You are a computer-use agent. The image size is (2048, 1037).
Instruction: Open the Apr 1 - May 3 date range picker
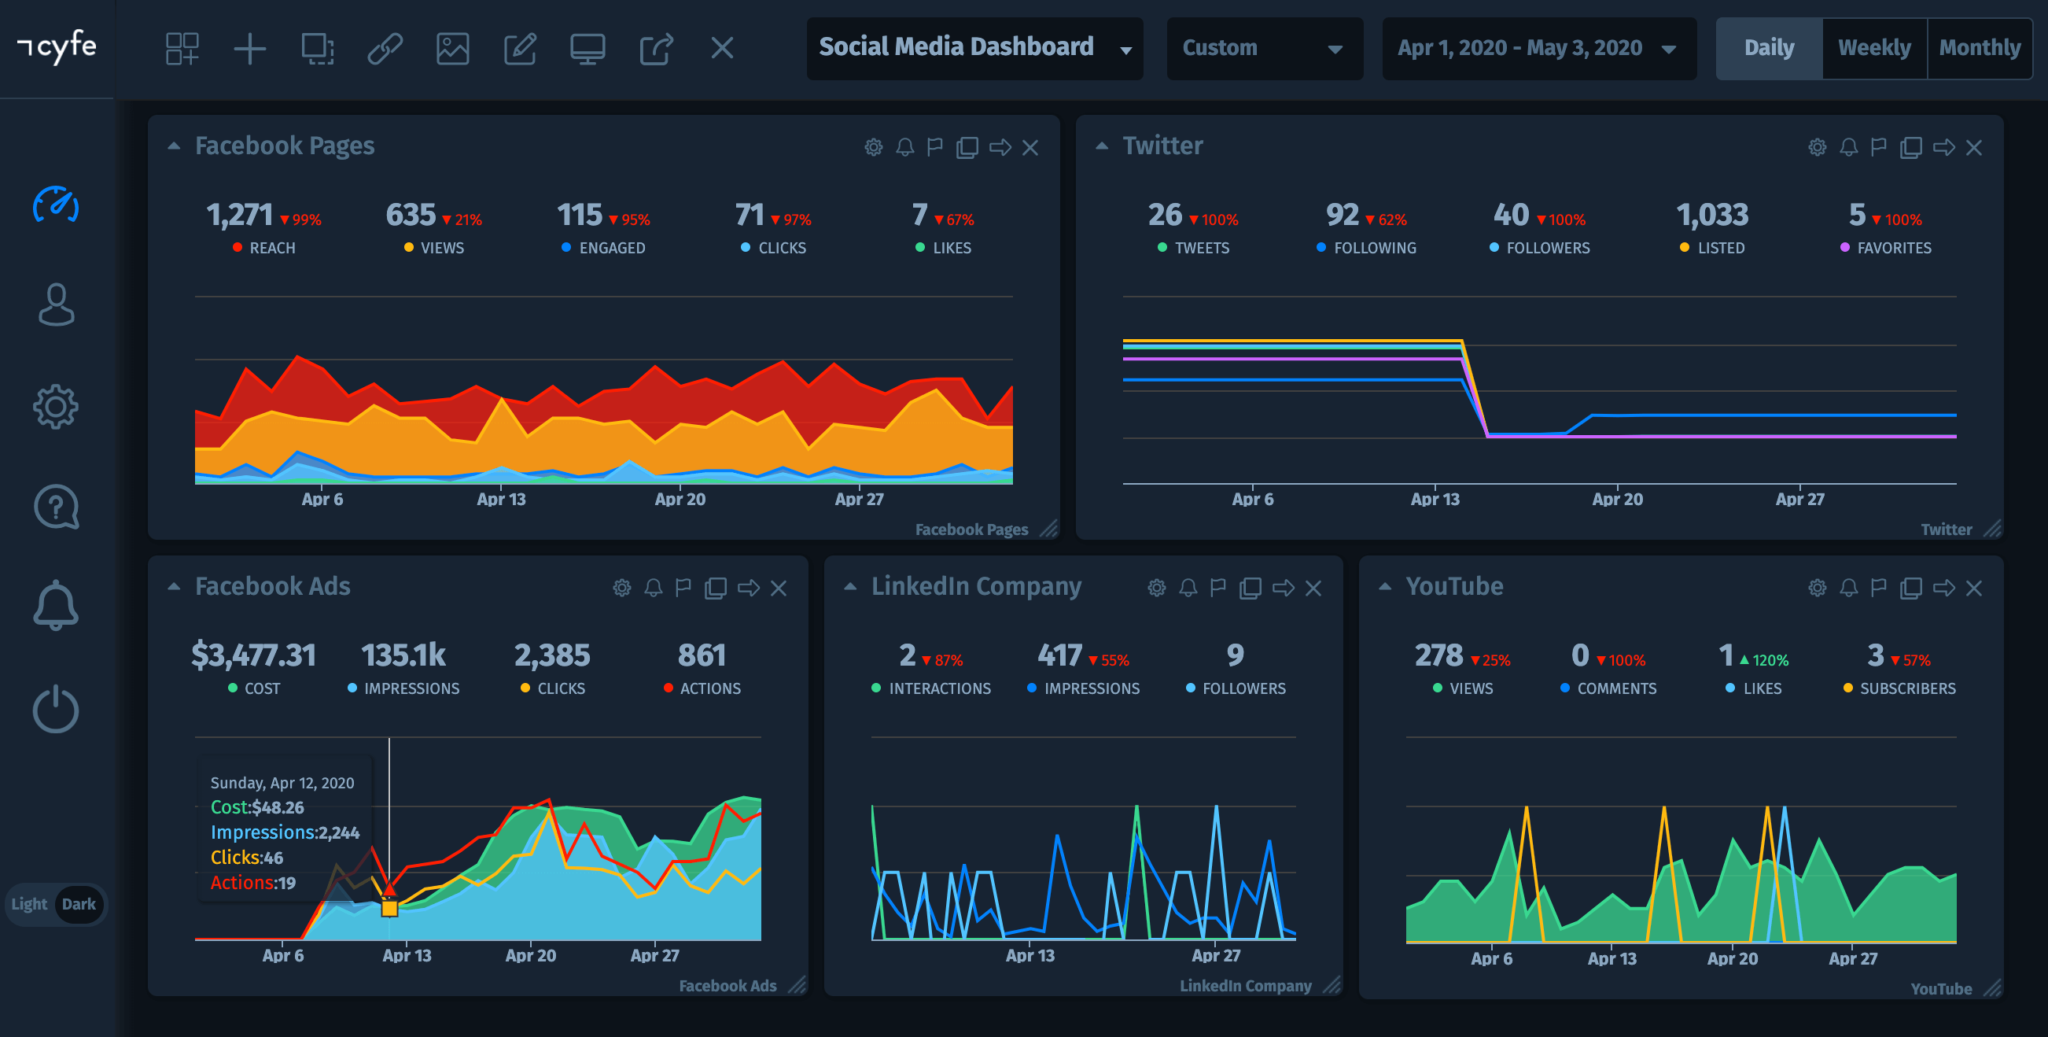point(1538,48)
